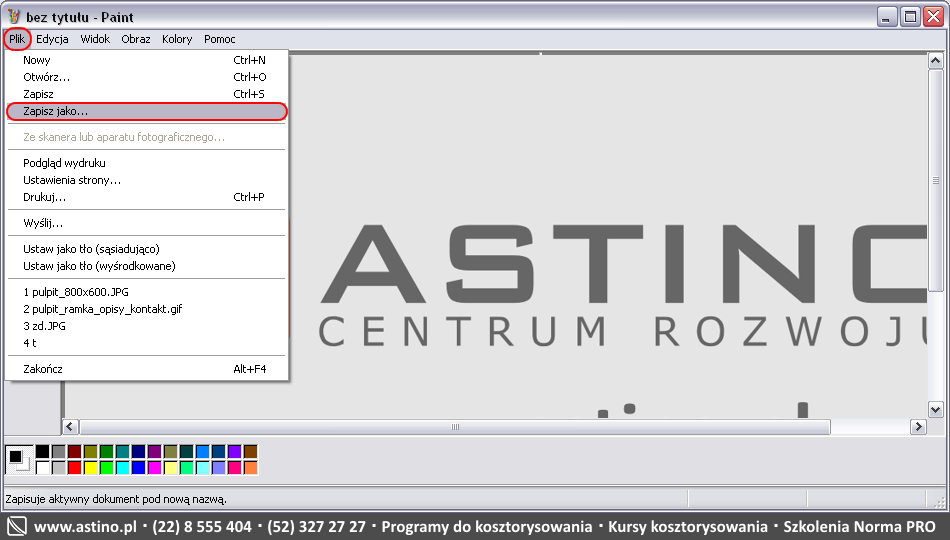Maximize the Paint window
Image resolution: width=950 pixels, height=540 pixels.
tap(910, 17)
